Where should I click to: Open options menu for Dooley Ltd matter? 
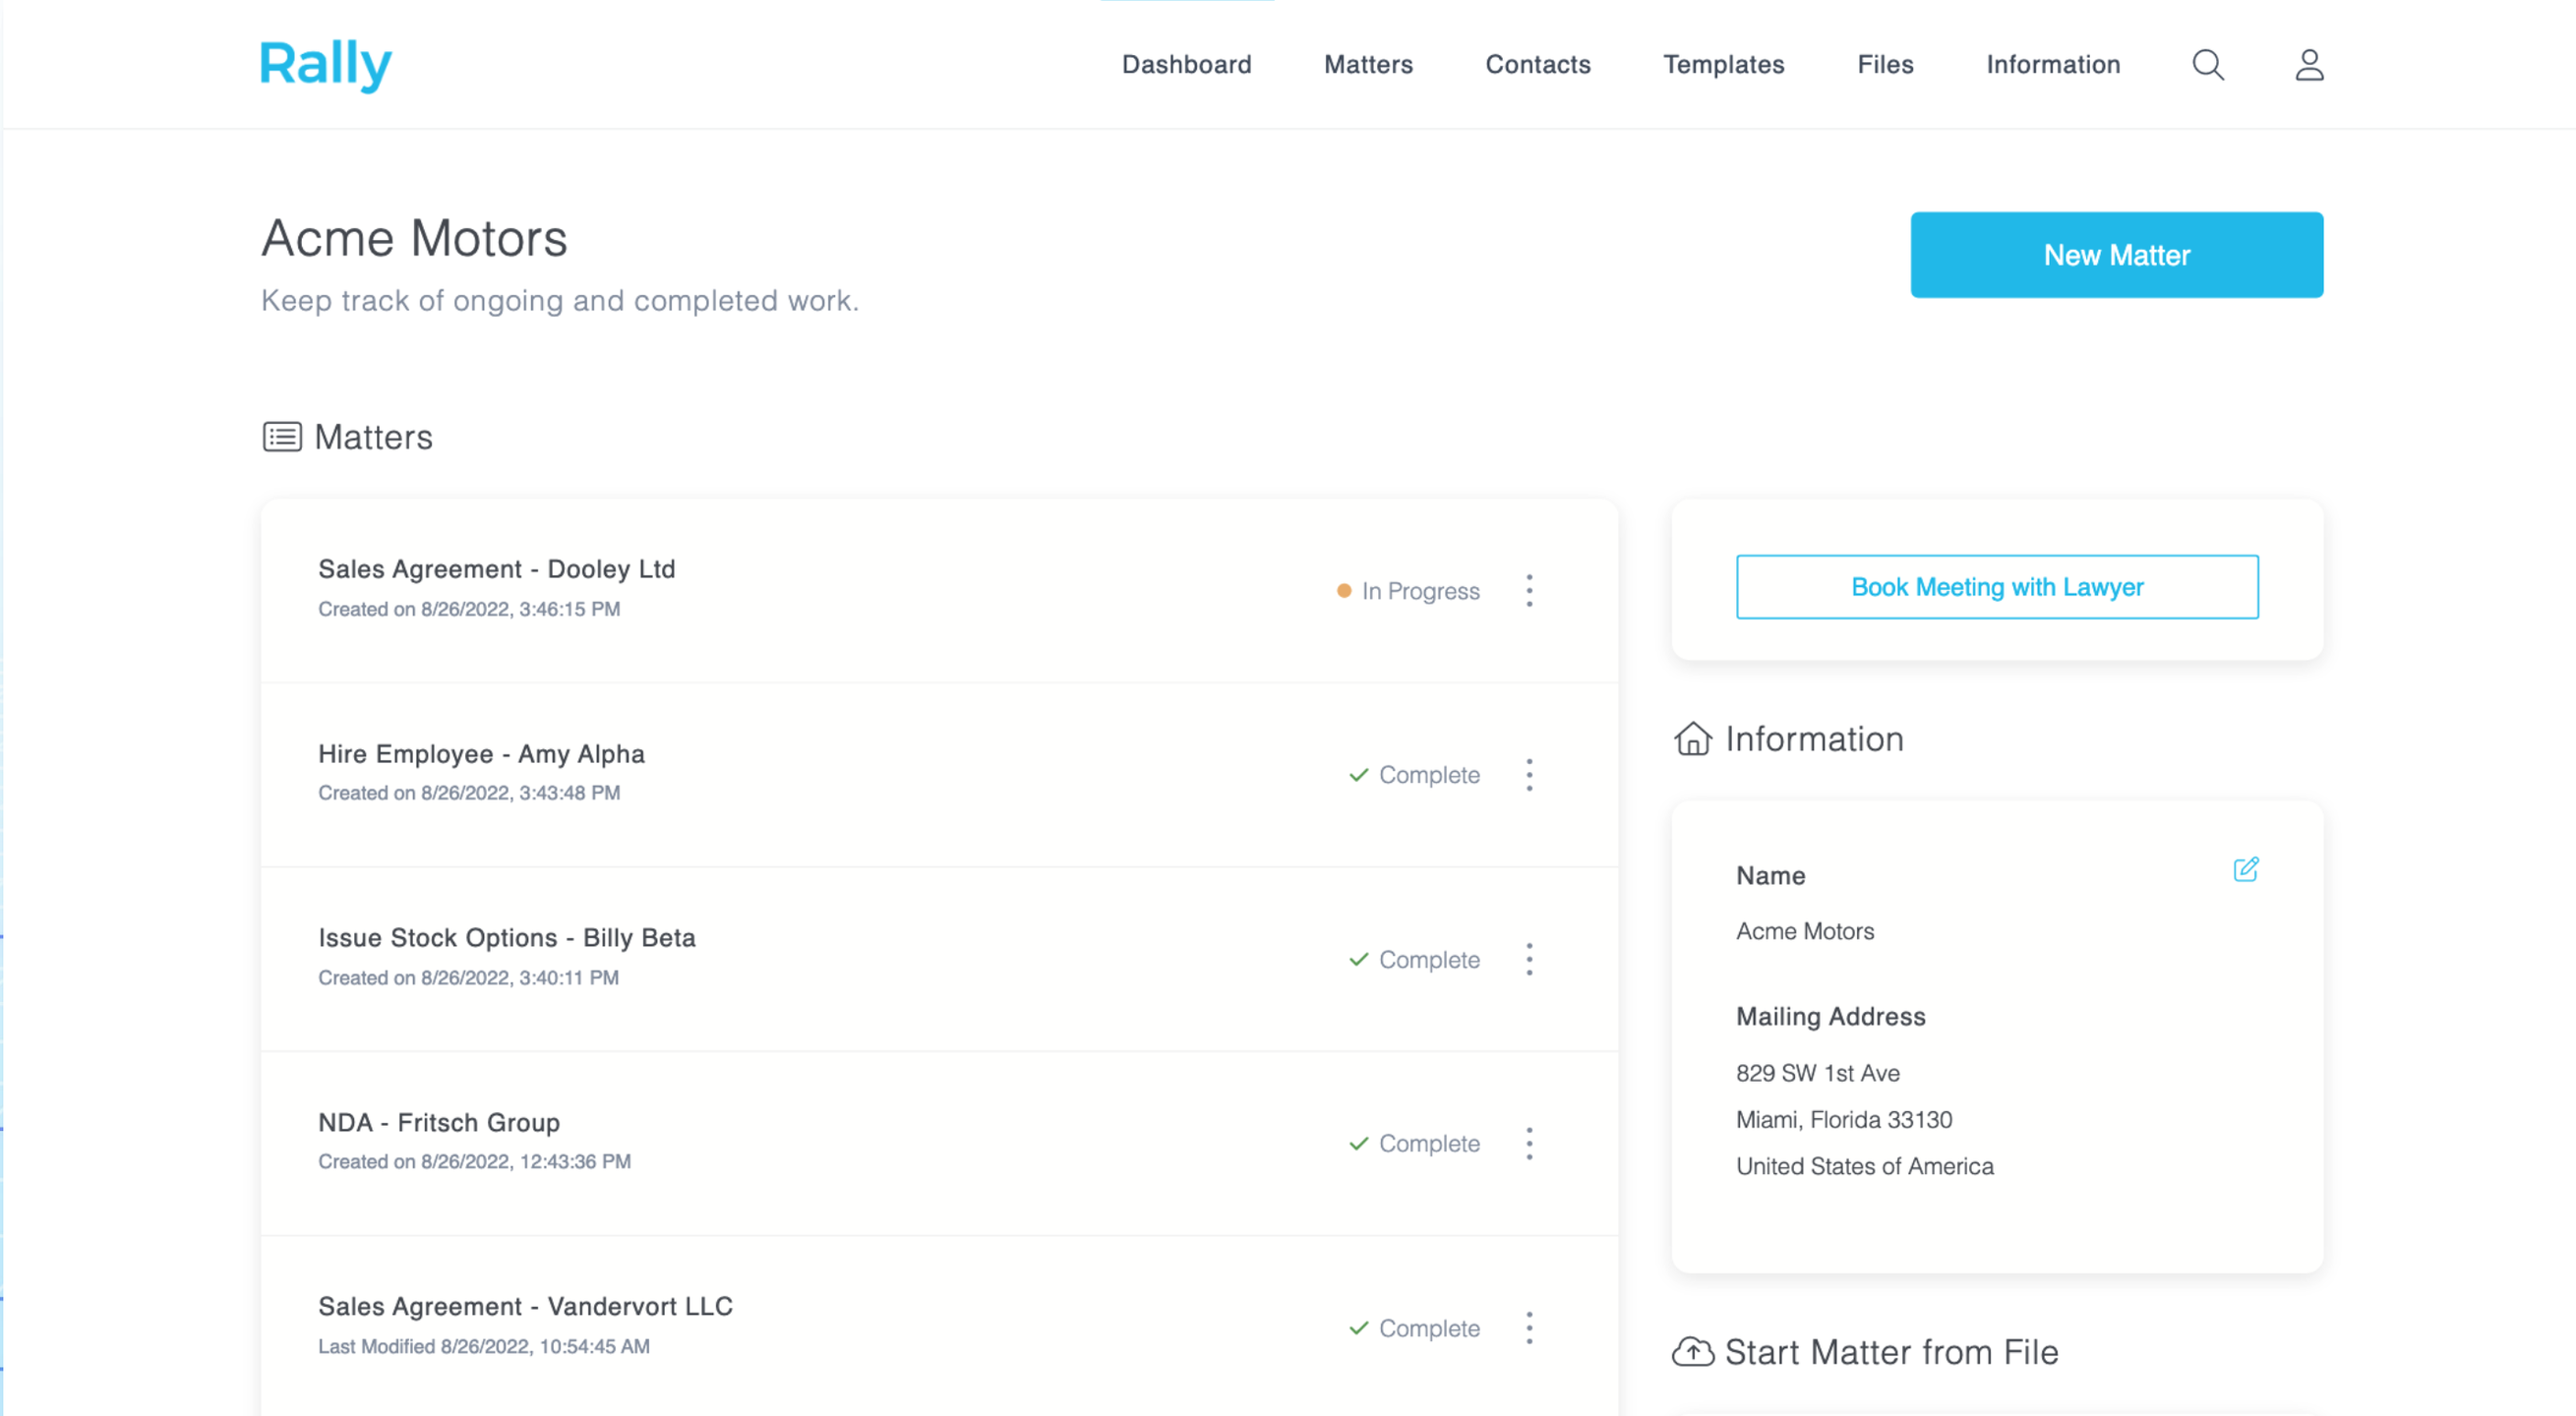[1529, 591]
